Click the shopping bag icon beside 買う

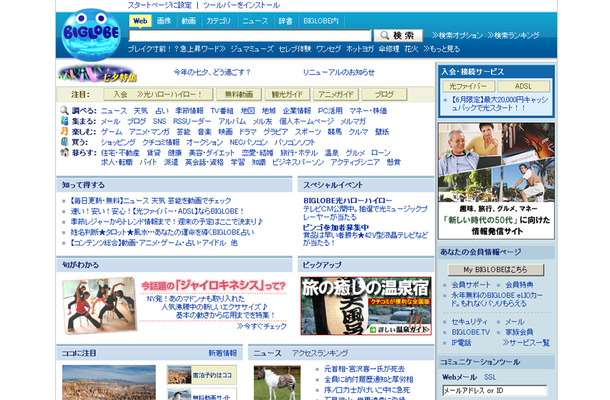[x=64, y=142]
